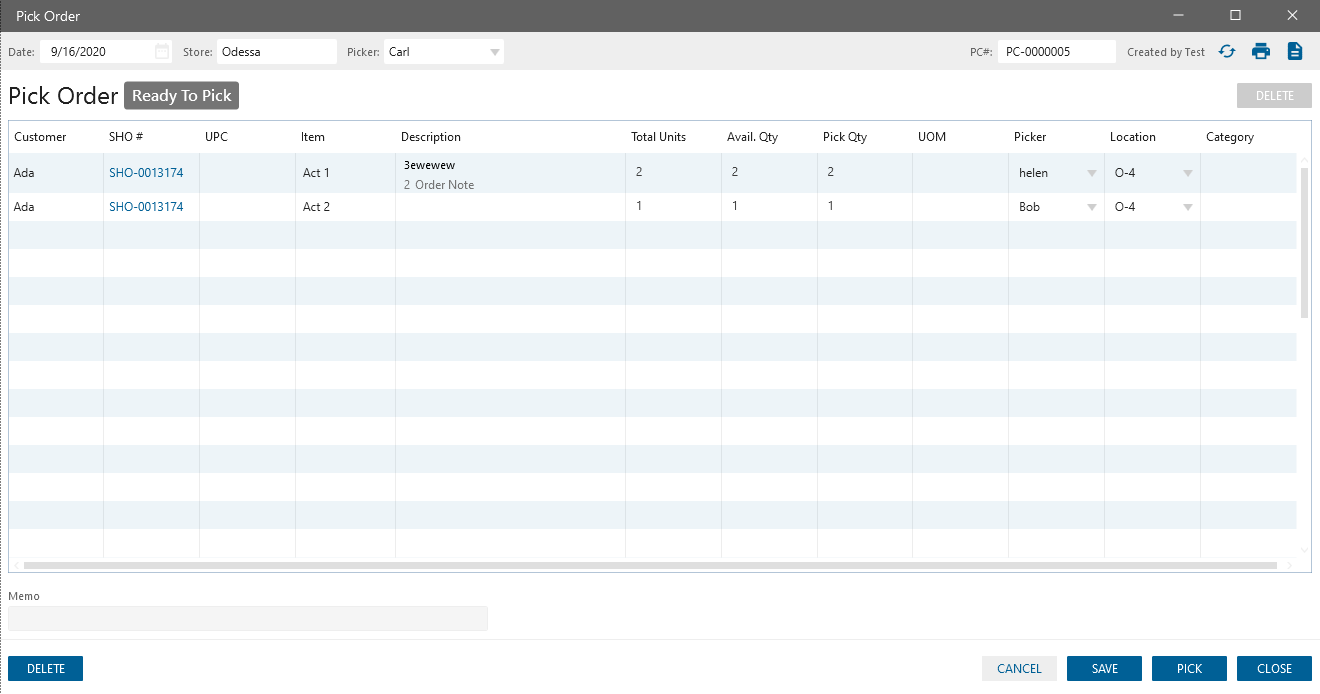The image size is (1320, 694).
Task: Open picker dropdown for helen row
Action: pos(1091,173)
